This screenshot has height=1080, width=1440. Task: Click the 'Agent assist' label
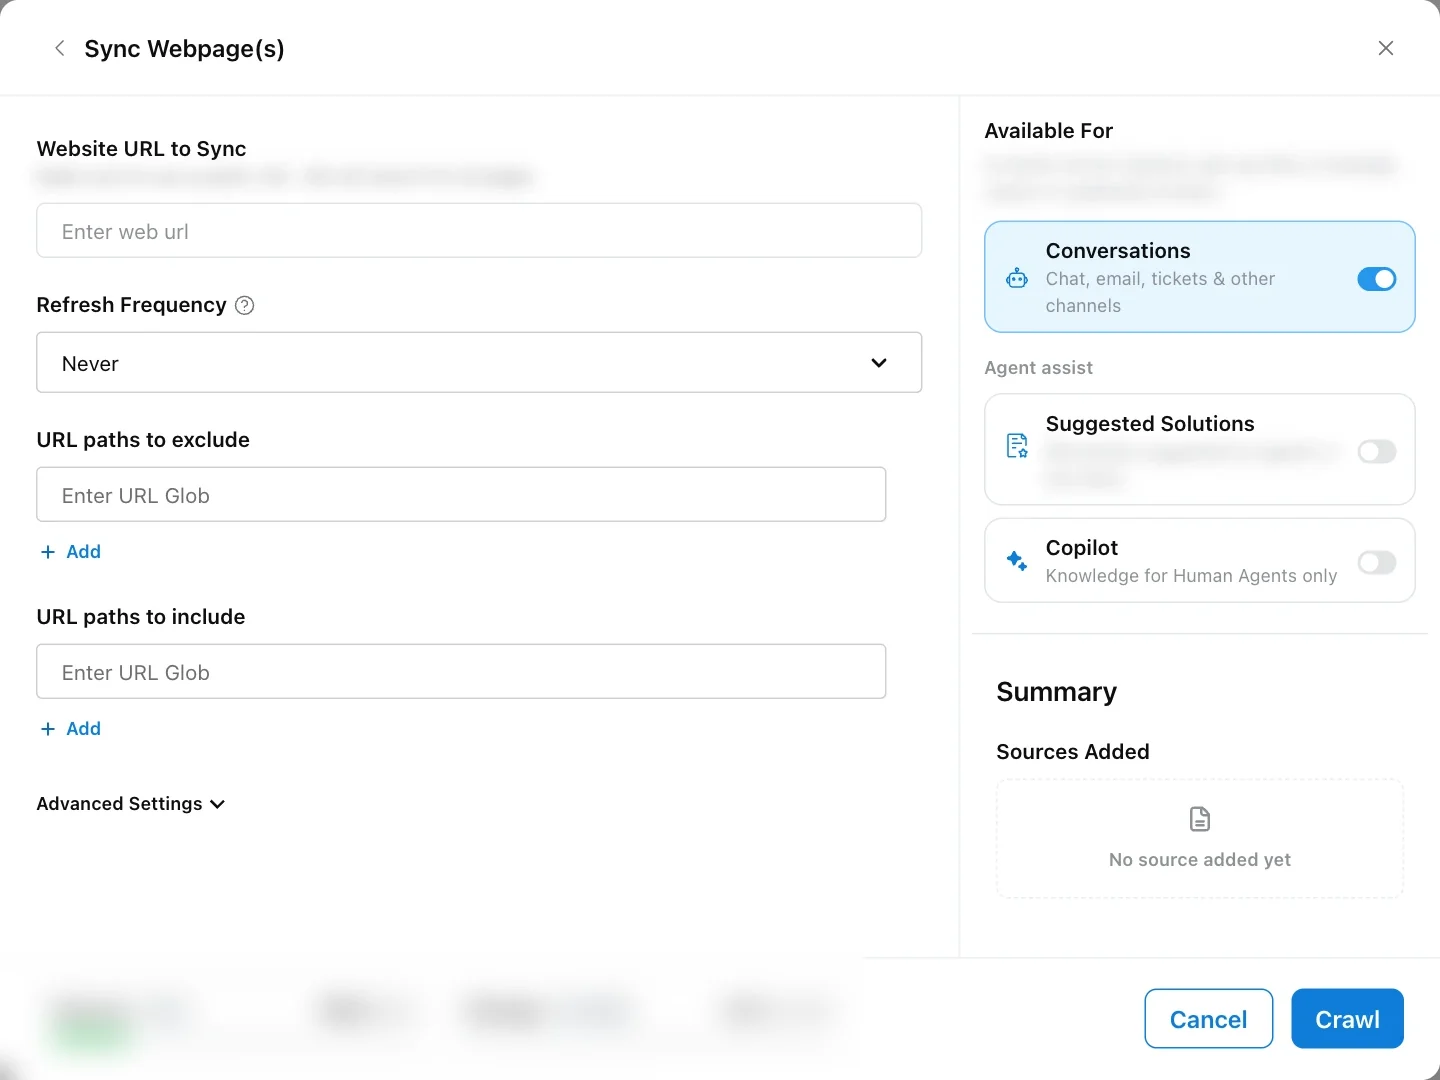pos(1038,368)
